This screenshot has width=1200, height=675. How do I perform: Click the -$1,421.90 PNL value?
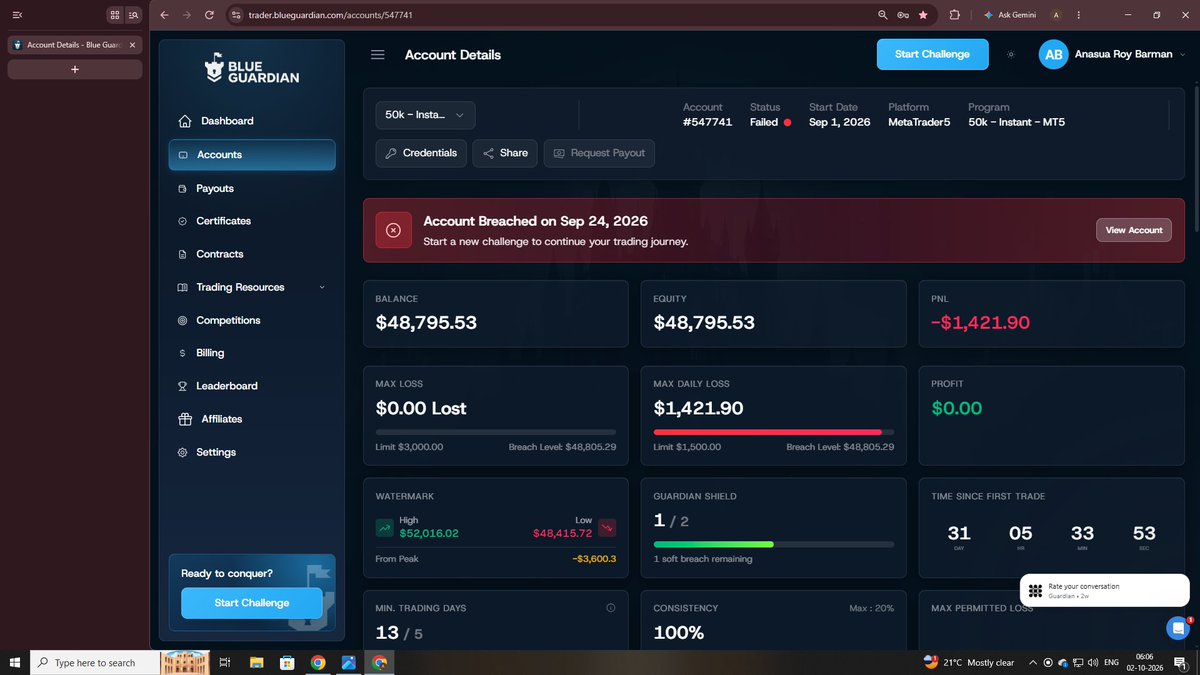coord(980,323)
